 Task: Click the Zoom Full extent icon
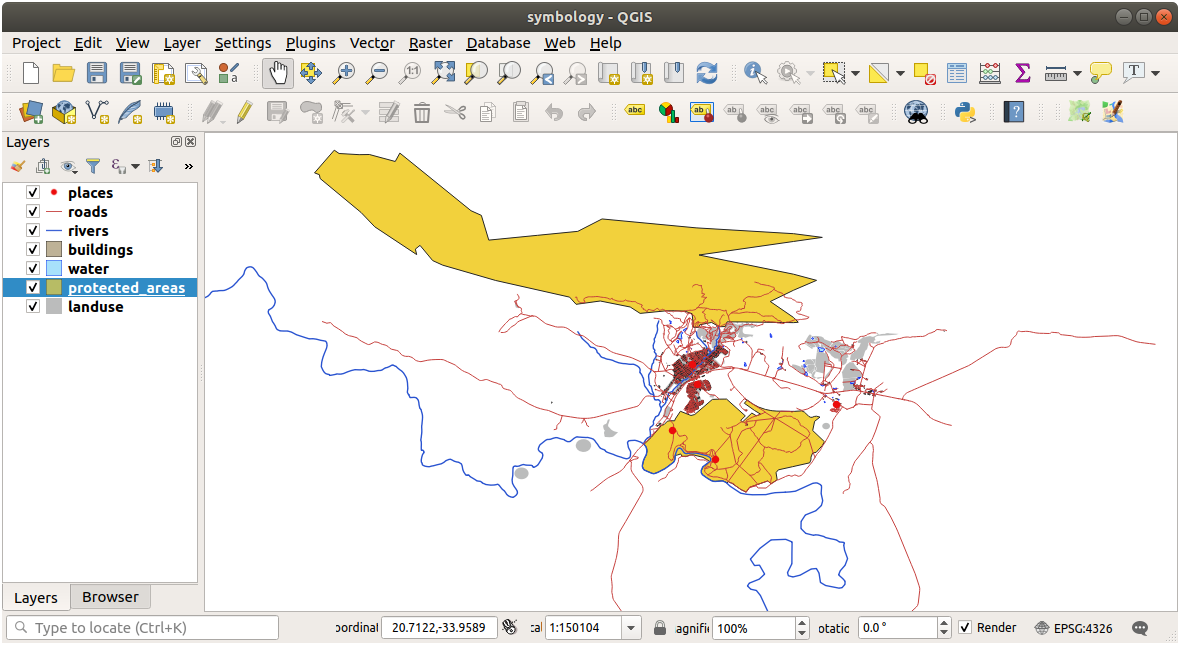[443, 73]
